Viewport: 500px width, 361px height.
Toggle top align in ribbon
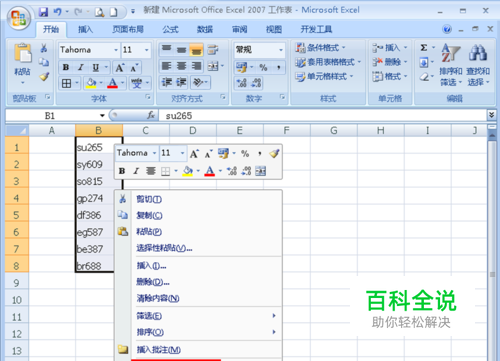(x=167, y=50)
